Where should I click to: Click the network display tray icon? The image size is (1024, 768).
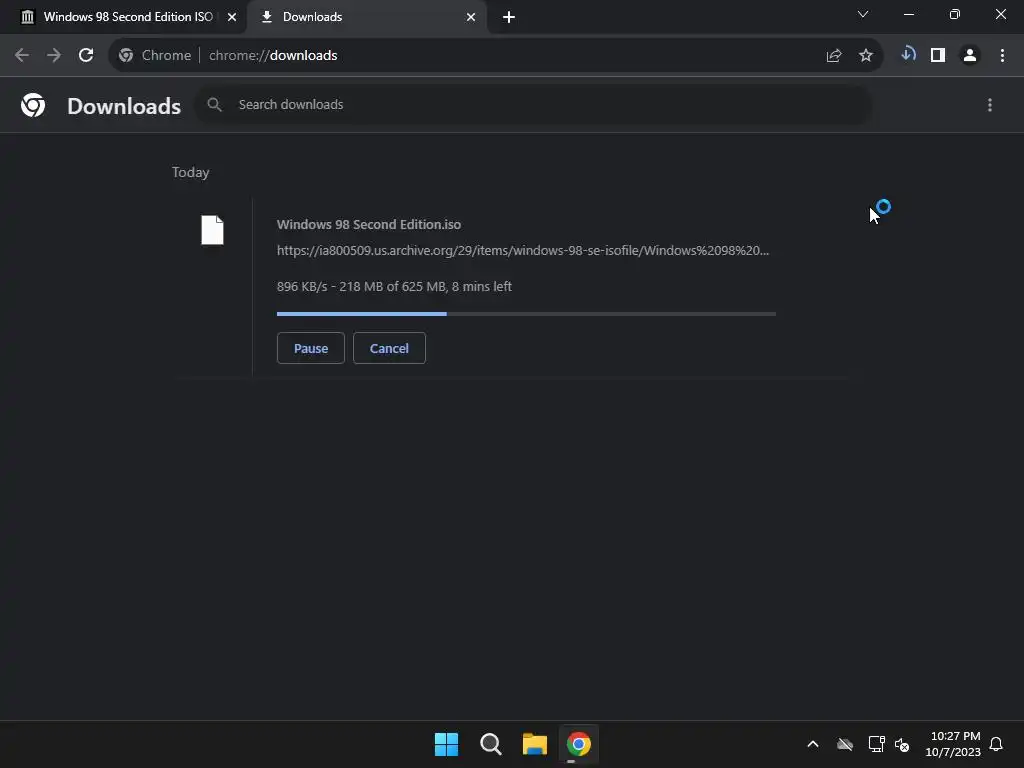876,744
